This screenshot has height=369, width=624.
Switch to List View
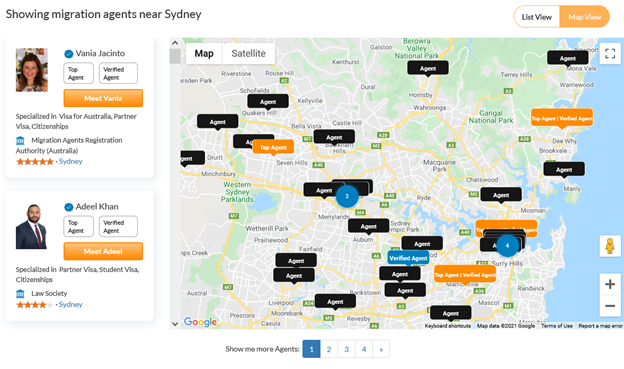point(536,17)
